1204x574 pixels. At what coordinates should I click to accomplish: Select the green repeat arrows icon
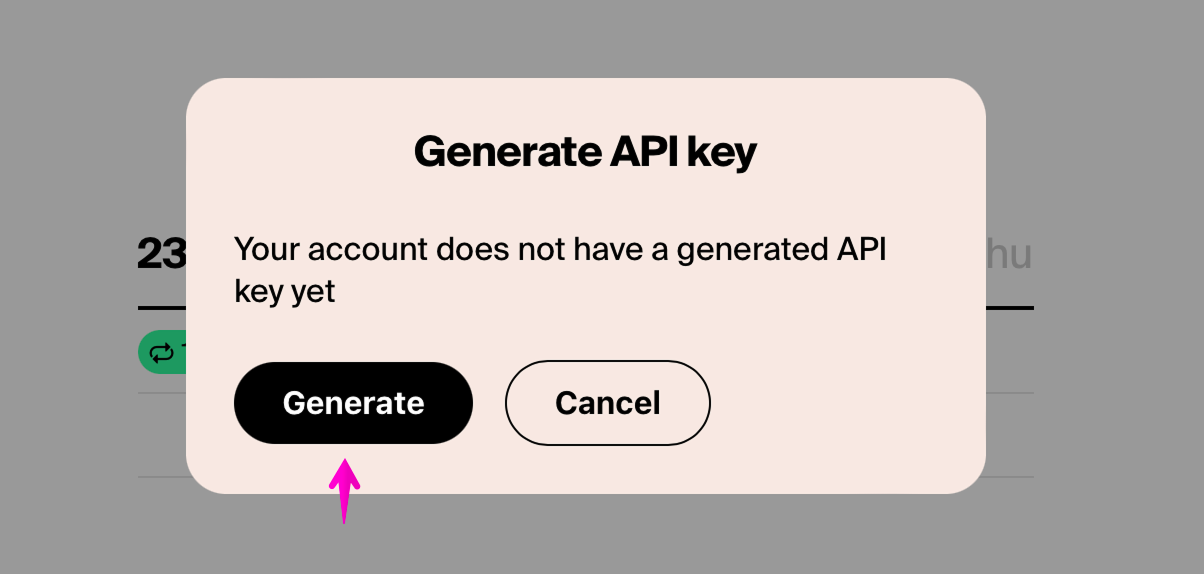tap(161, 352)
